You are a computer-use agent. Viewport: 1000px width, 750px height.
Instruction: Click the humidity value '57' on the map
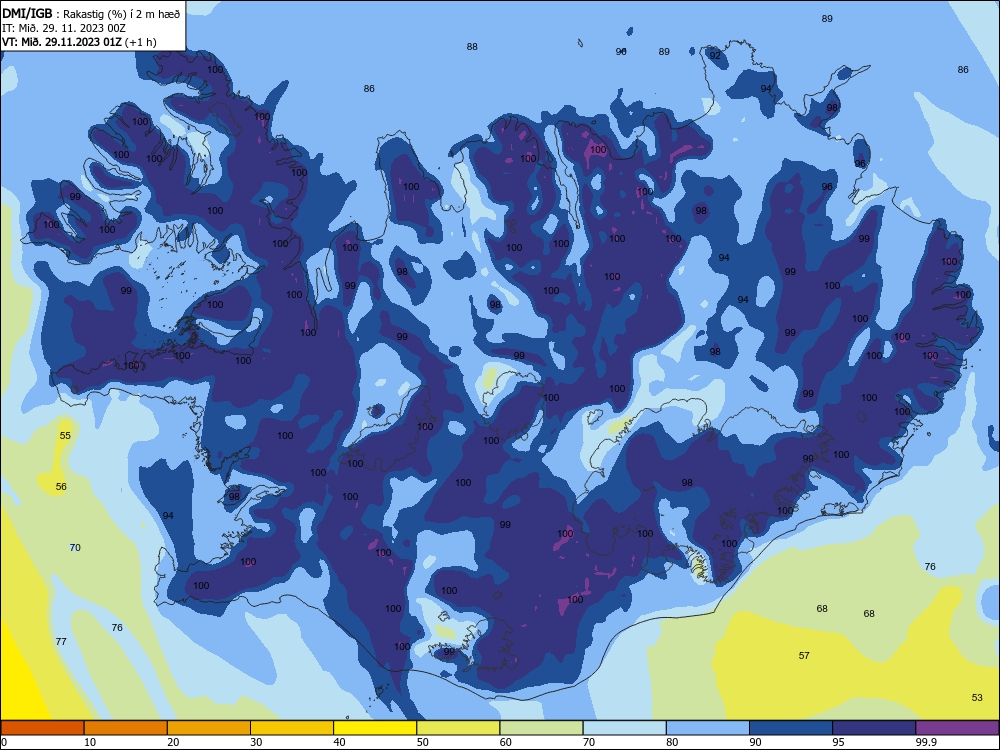click(804, 656)
